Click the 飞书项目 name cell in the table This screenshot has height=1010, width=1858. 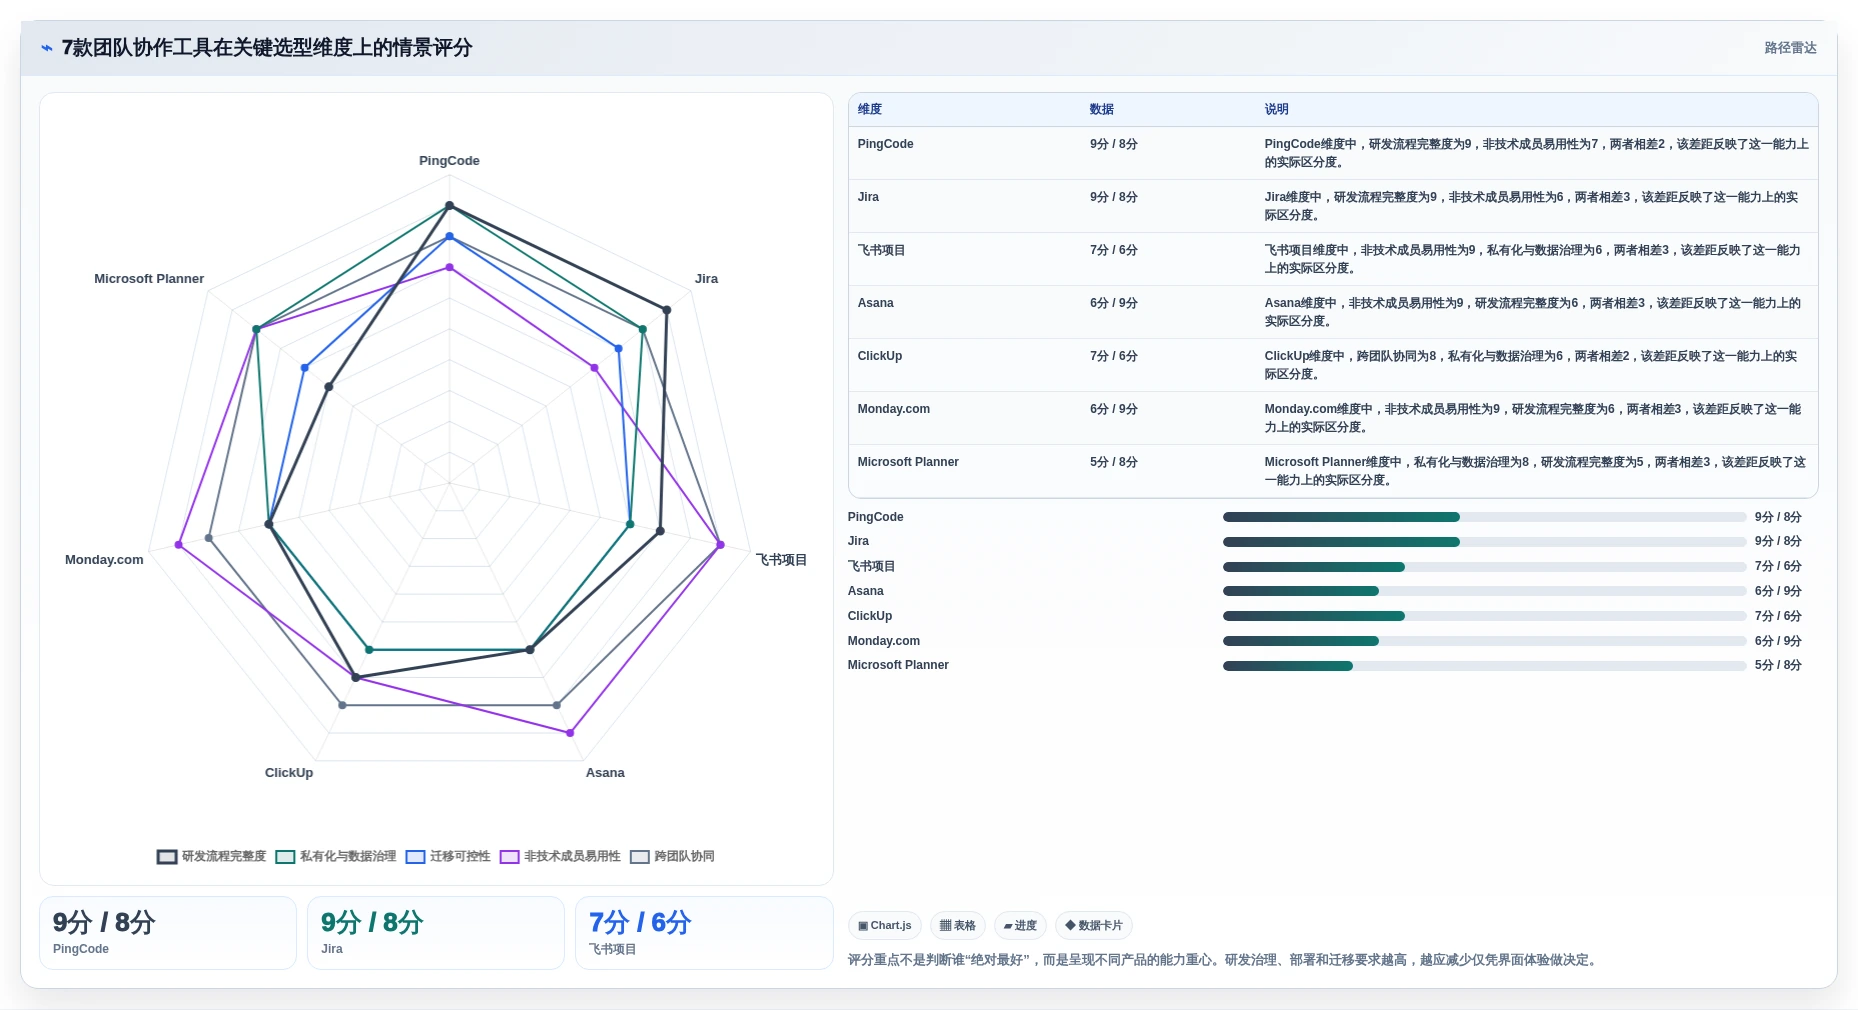point(881,250)
